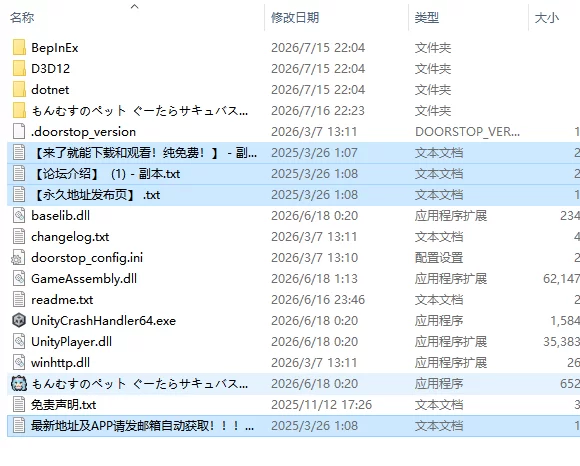
Task: Click the UnityCrashHandler64.exe Unity icon
Action: 19,321
